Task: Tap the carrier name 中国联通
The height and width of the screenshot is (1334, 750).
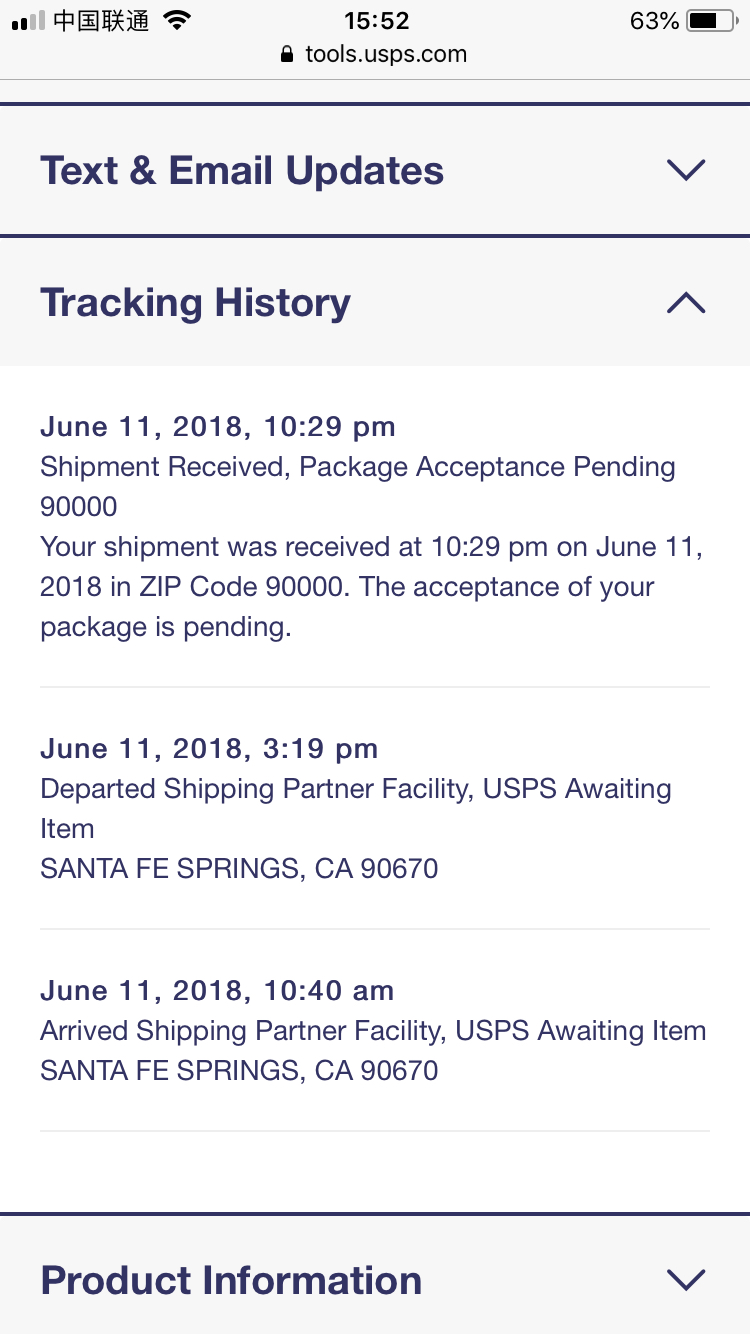Action: pos(101,21)
